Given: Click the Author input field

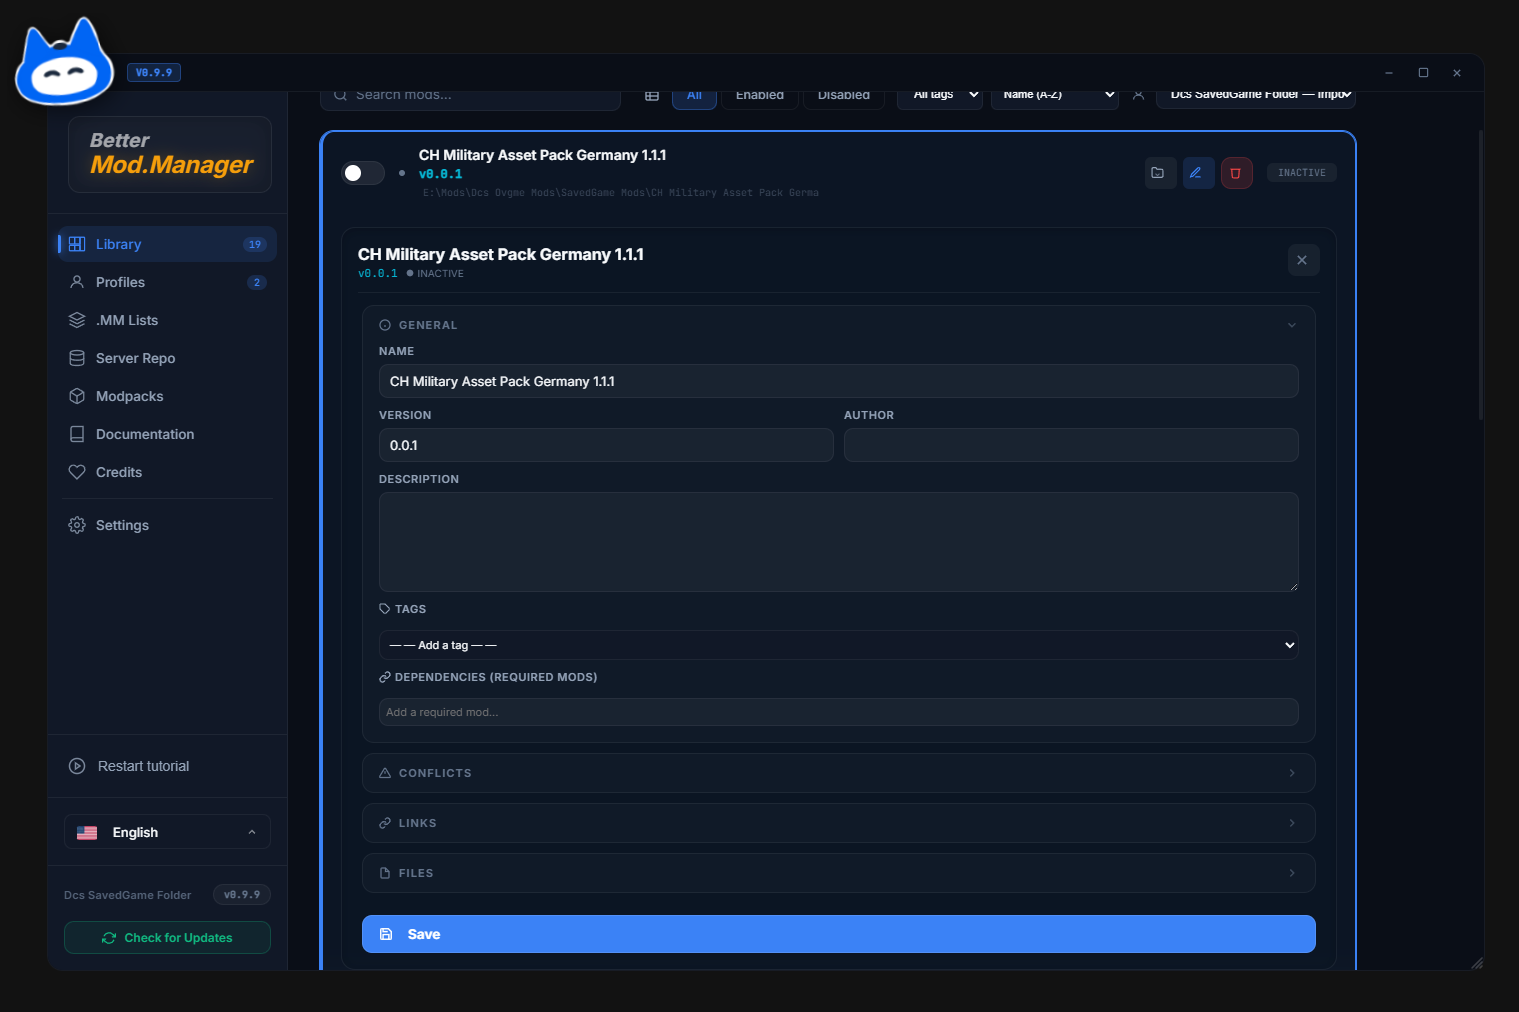Looking at the screenshot, I should 1071,445.
